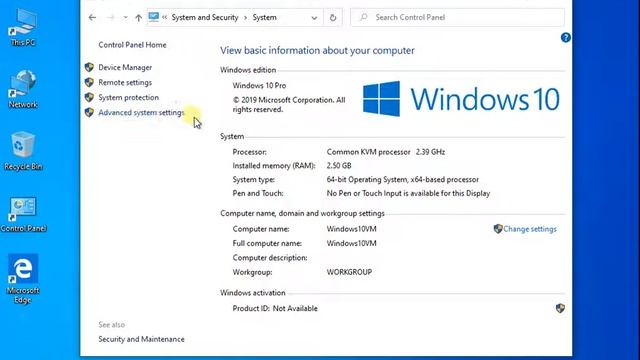Click Change settings link
This screenshot has width=640, height=360.
(x=530, y=229)
